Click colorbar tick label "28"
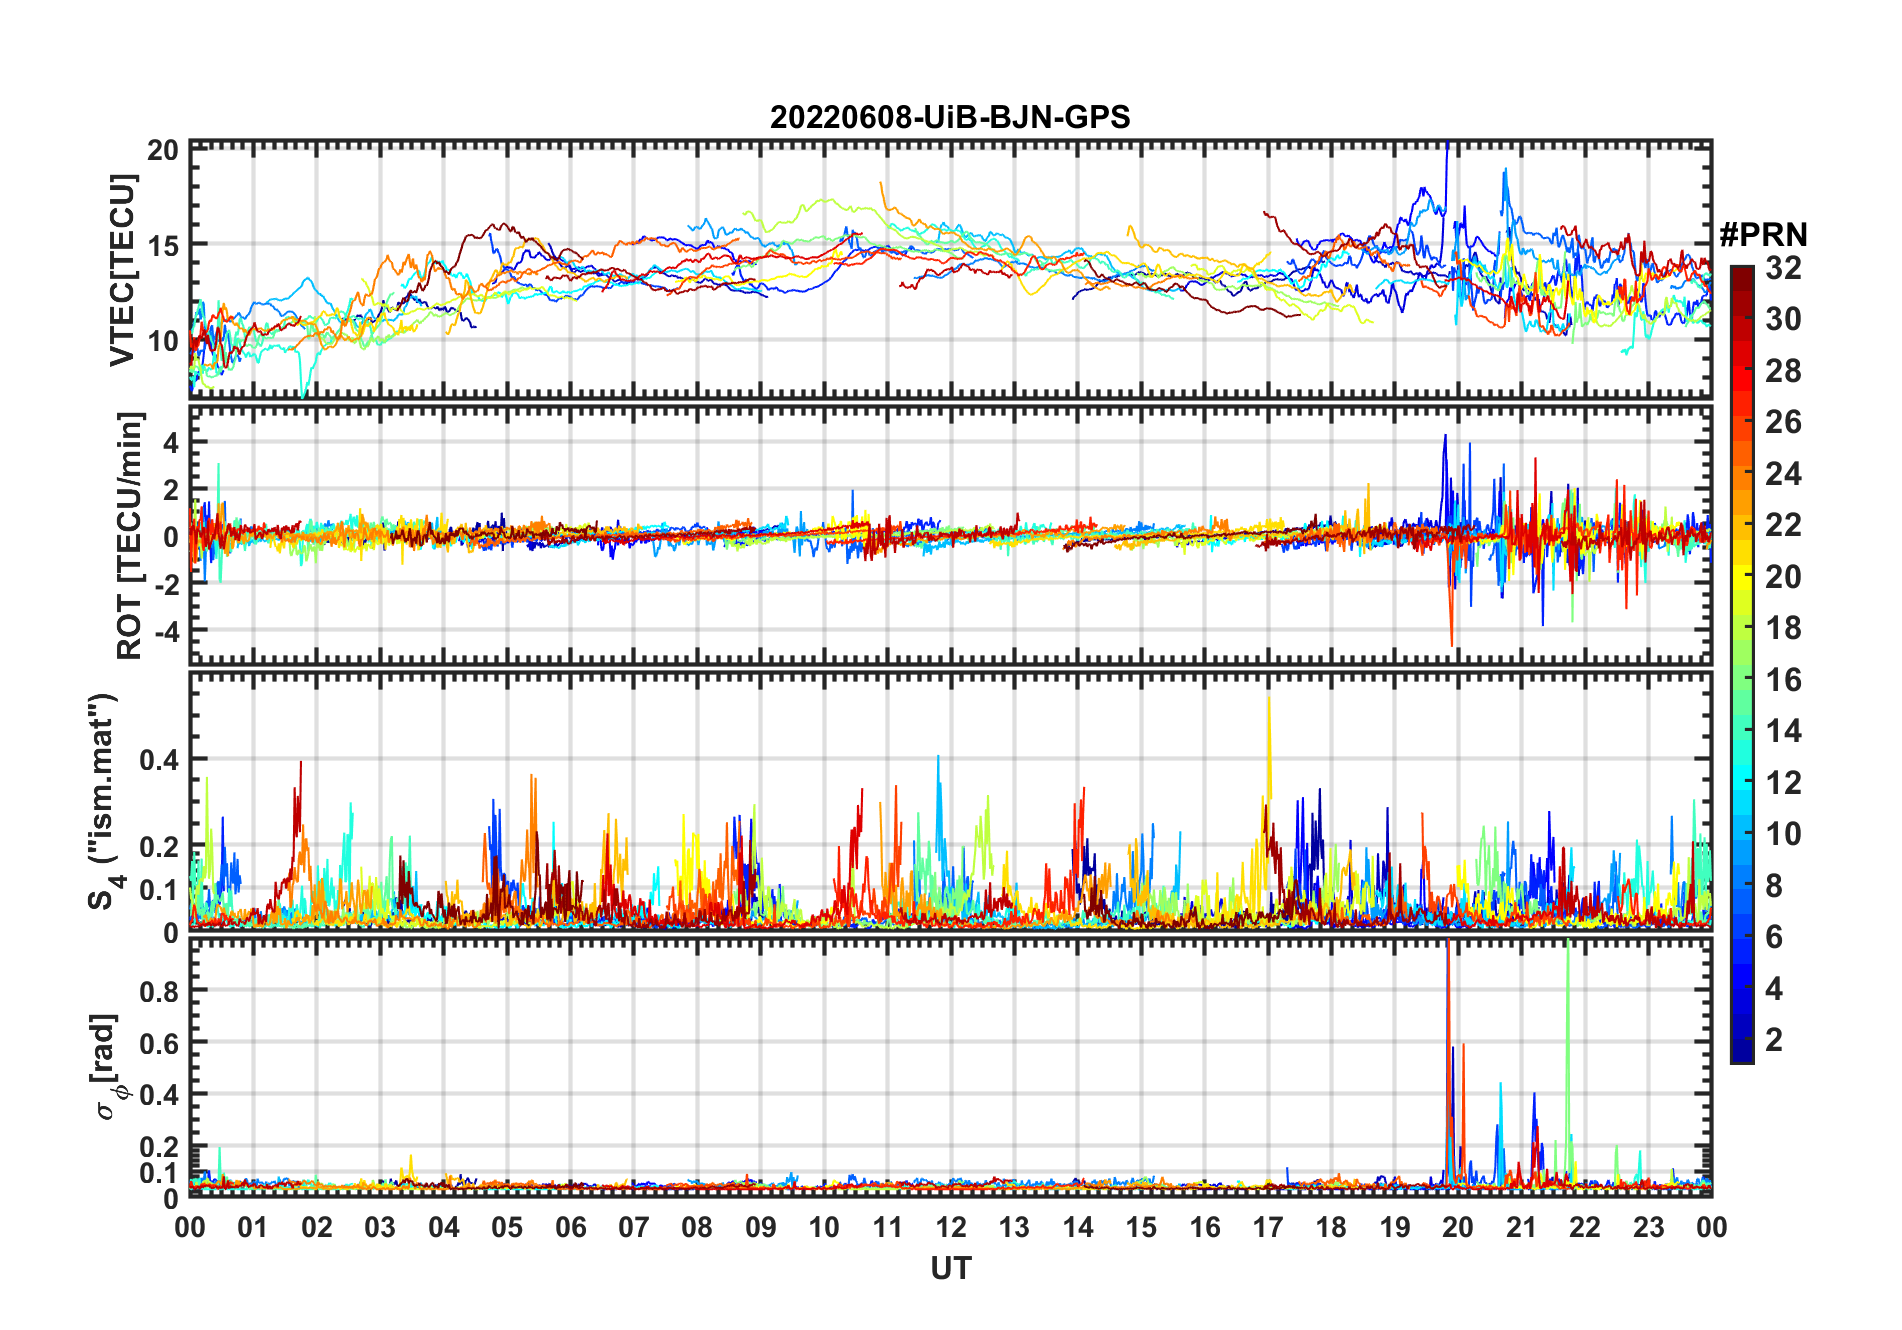Image resolution: width=1902 pixels, height=1330 pixels. (x=1783, y=371)
